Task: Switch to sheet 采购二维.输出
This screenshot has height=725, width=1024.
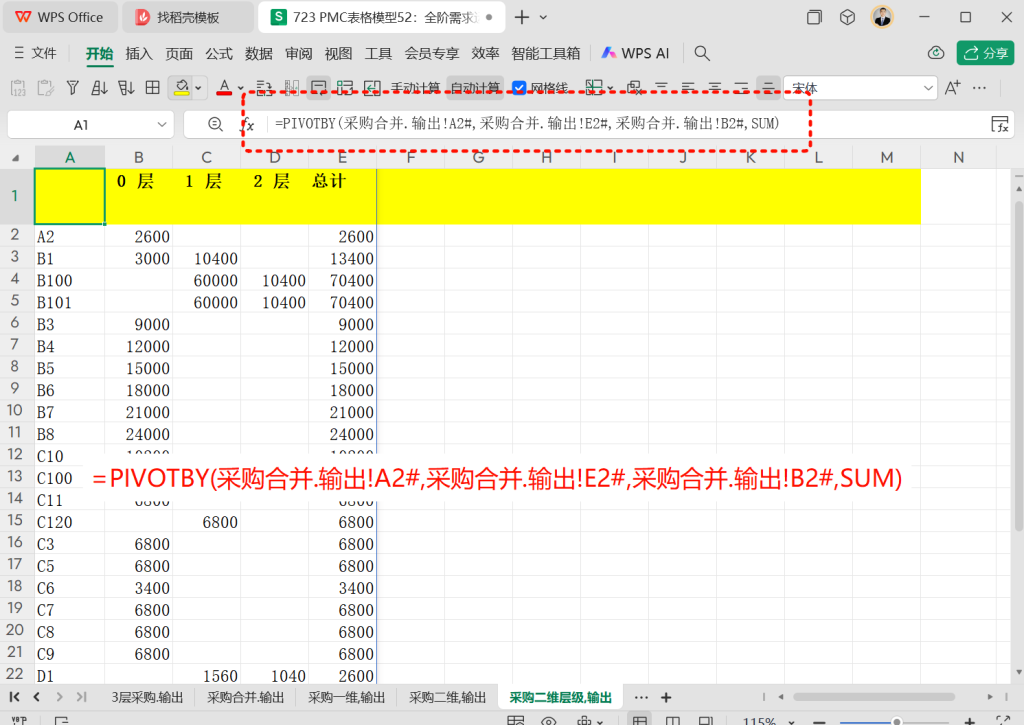Action: click(447, 698)
